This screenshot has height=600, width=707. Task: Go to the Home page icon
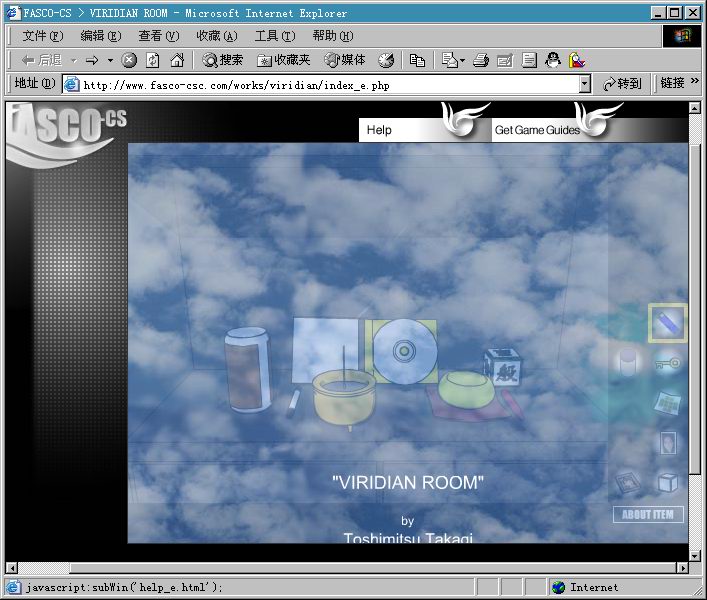coord(177,60)
